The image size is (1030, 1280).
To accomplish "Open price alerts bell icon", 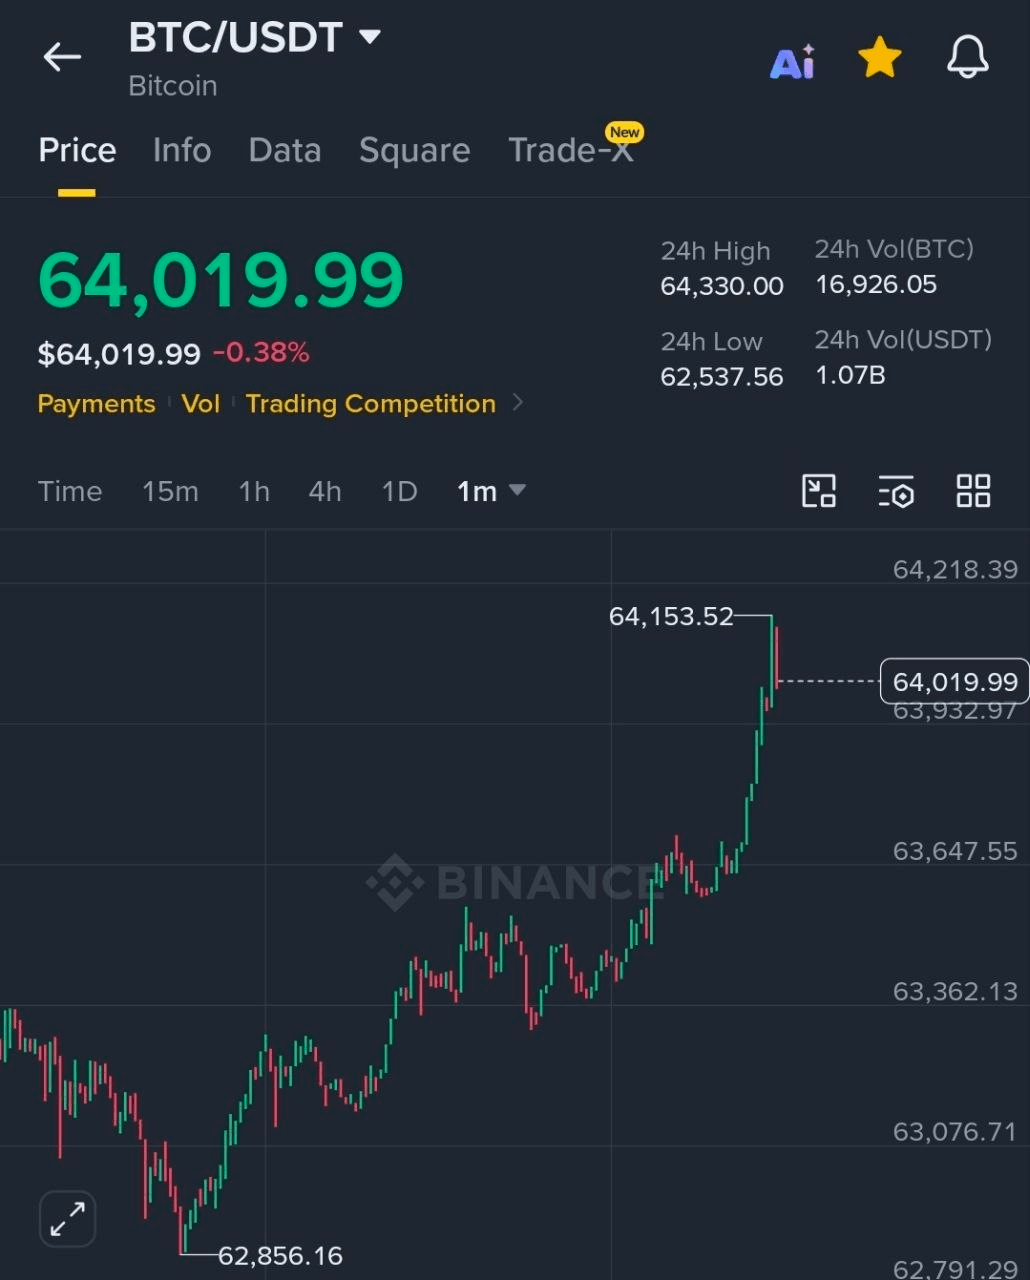I will point(968,58).
